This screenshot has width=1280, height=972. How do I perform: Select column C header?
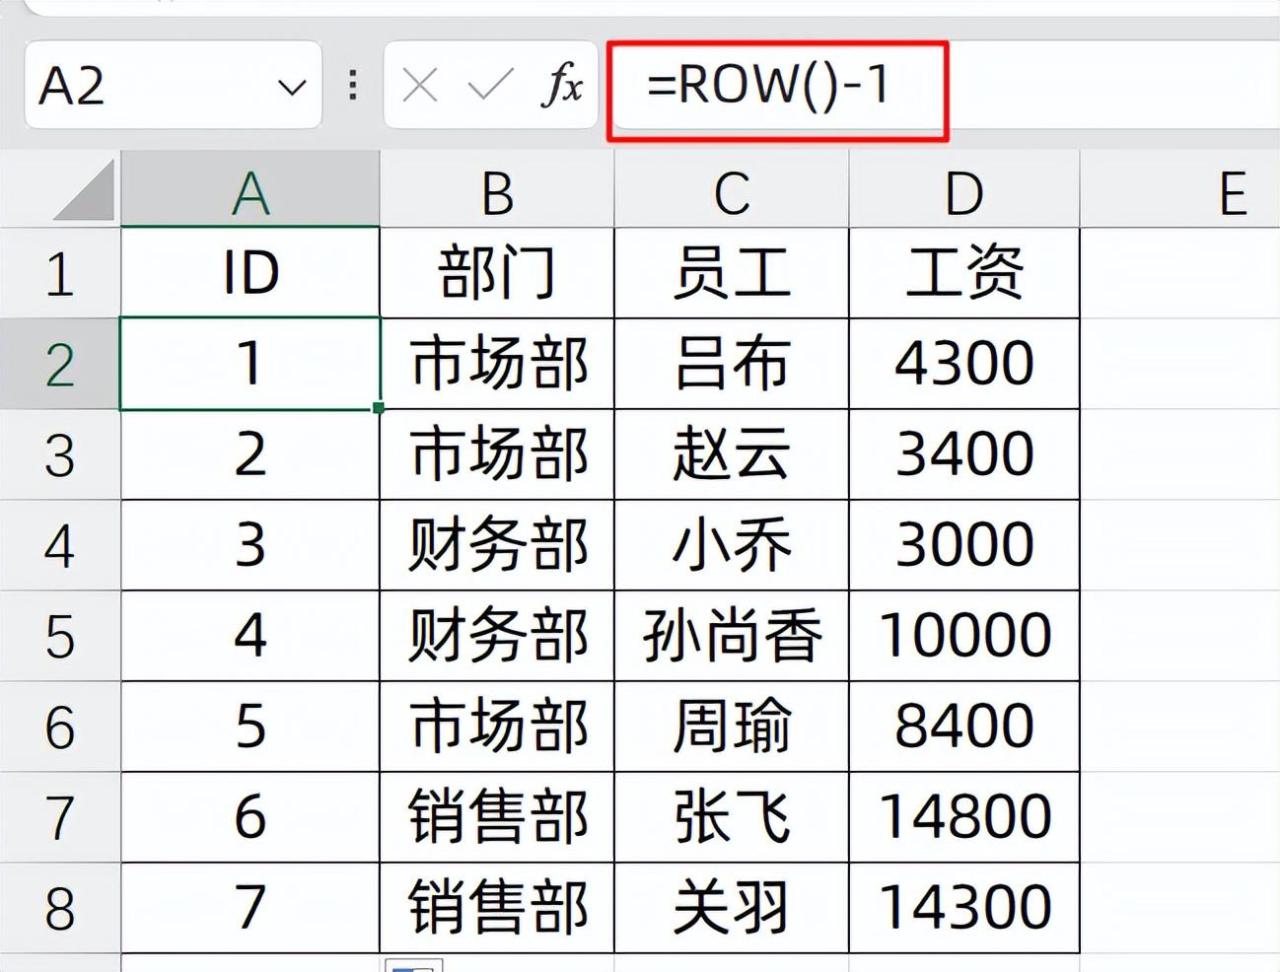coord(731,189)
